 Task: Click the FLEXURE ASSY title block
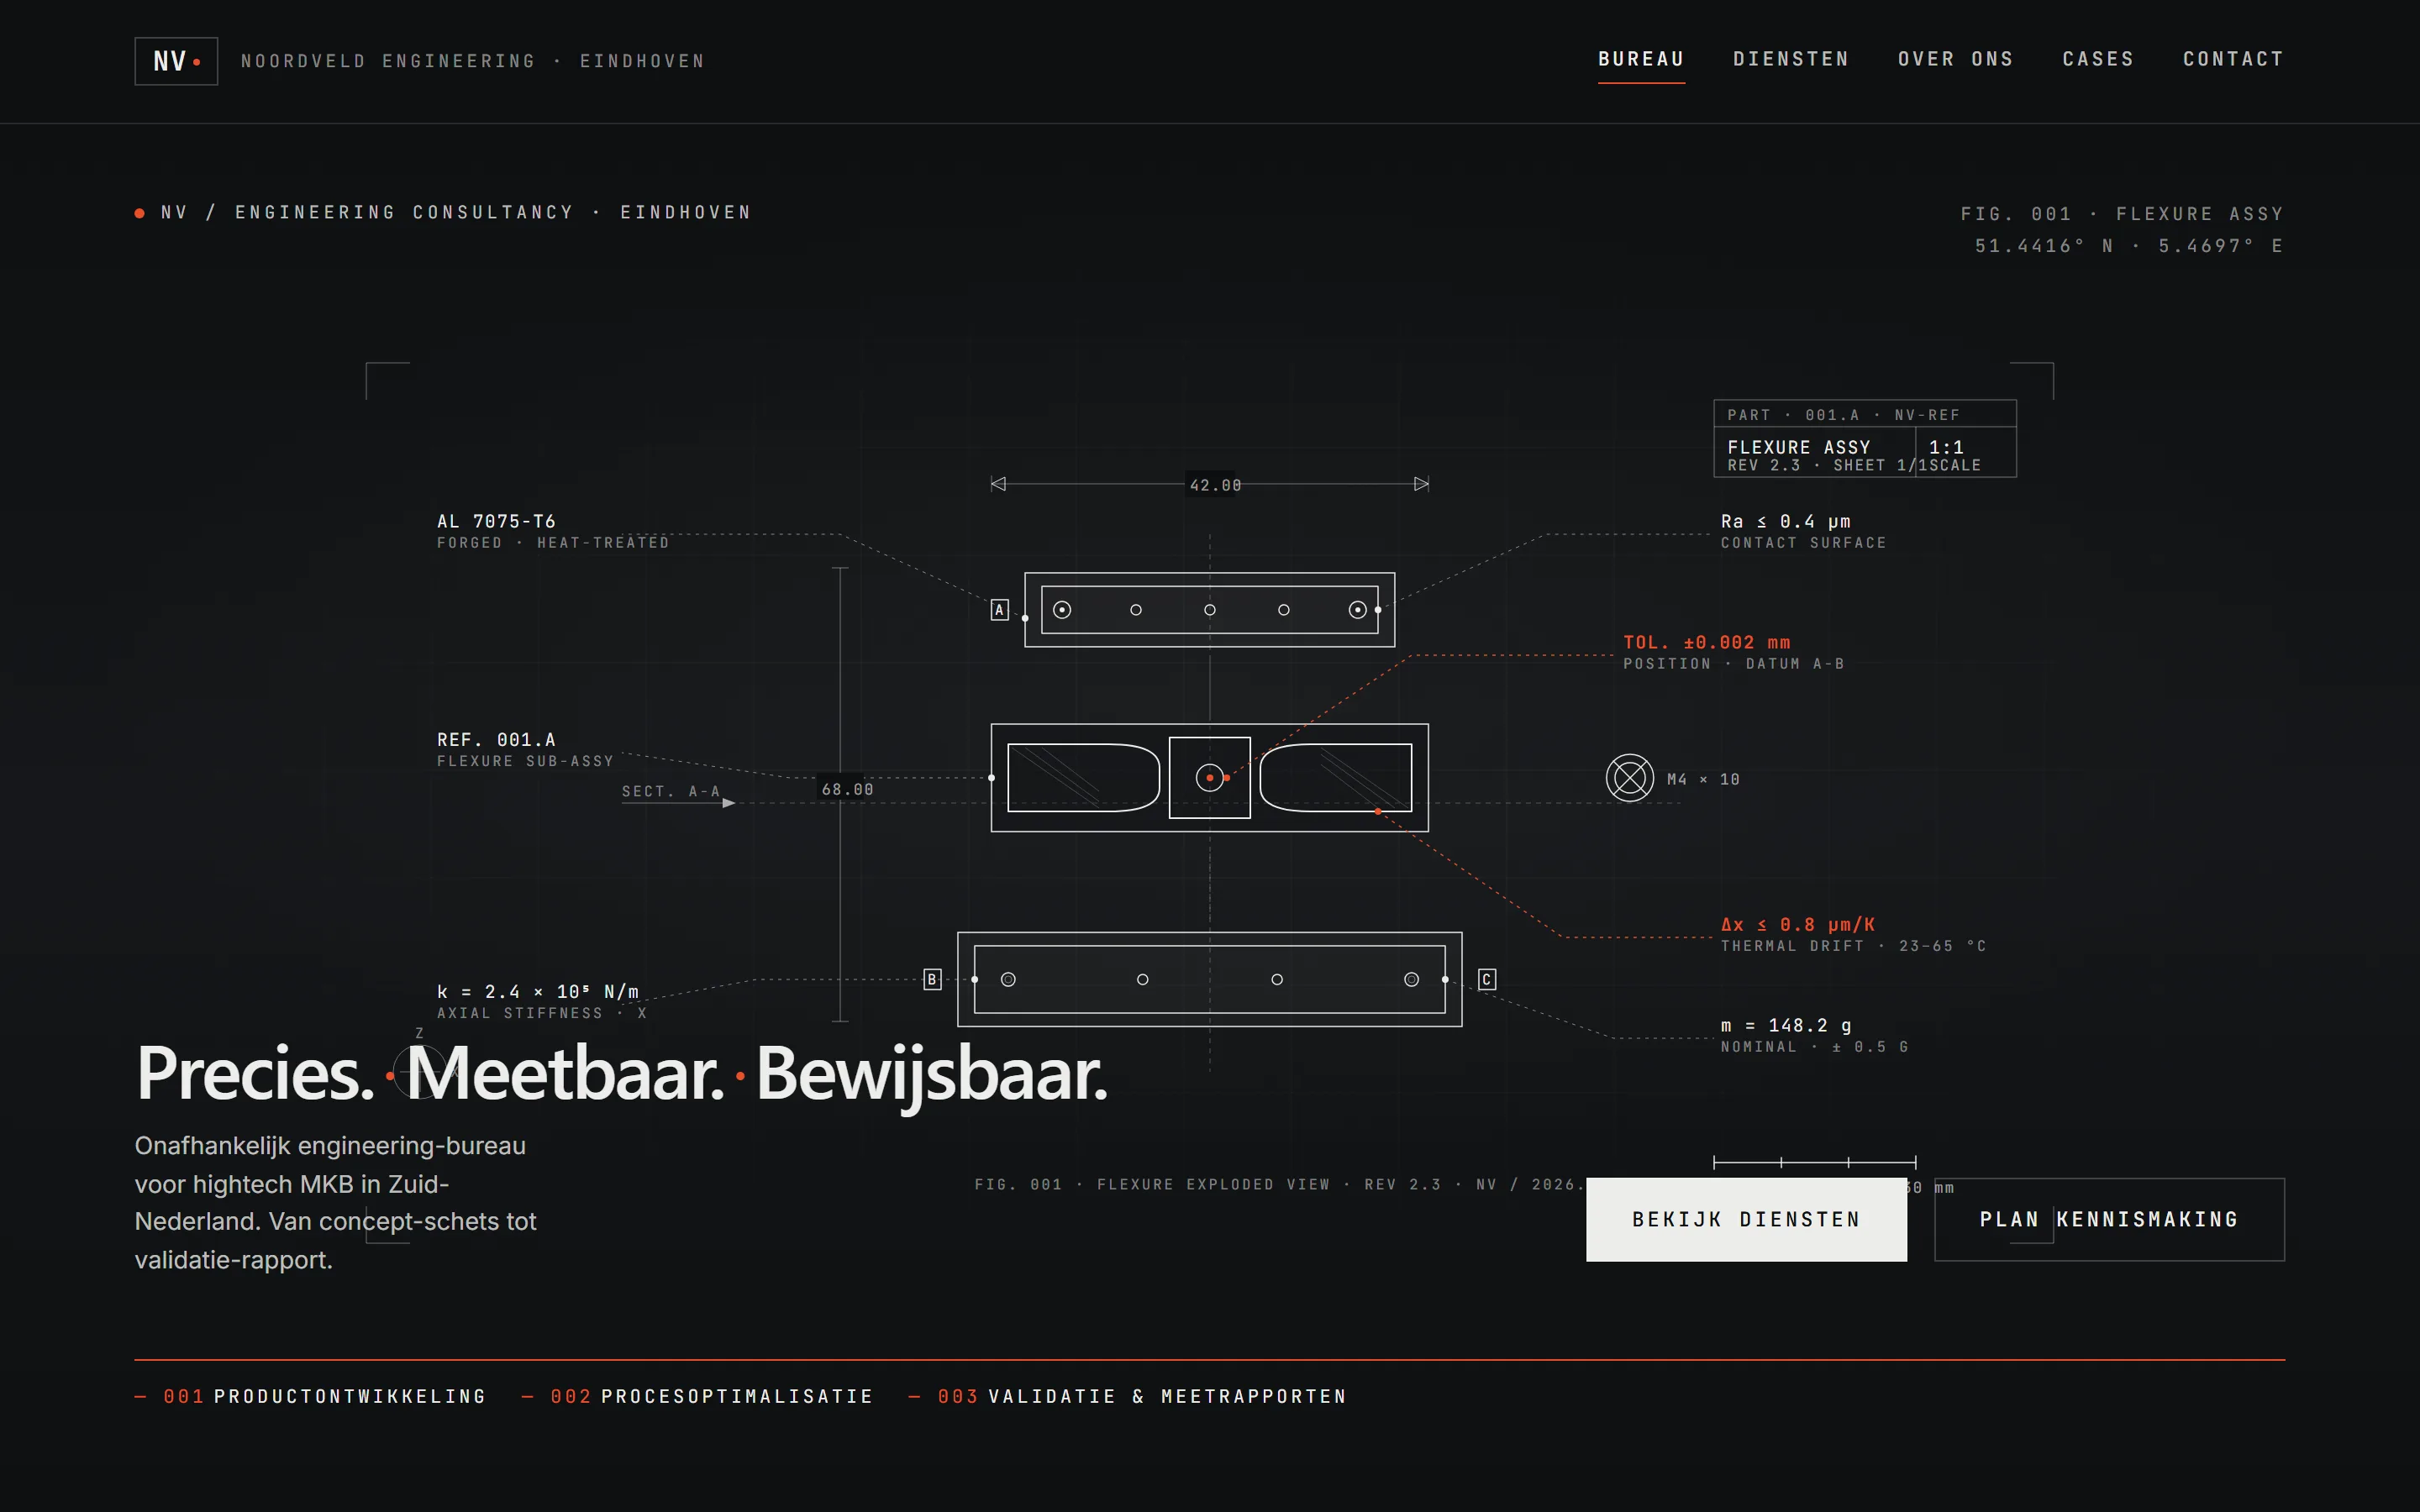(1798, 447)
